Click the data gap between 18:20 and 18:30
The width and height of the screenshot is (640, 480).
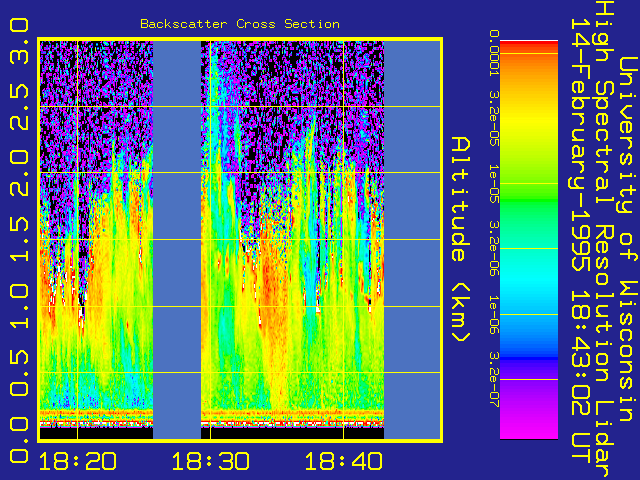click(177, 240)
